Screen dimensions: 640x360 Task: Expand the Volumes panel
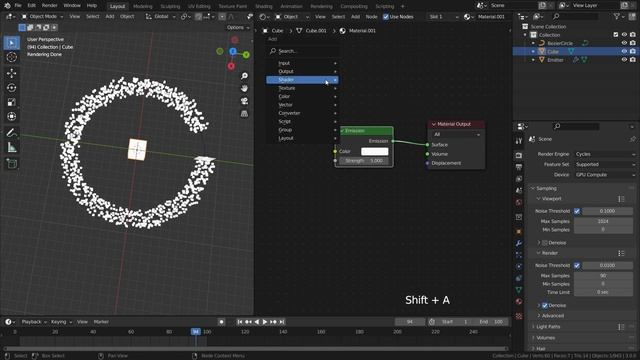(546, 338)
